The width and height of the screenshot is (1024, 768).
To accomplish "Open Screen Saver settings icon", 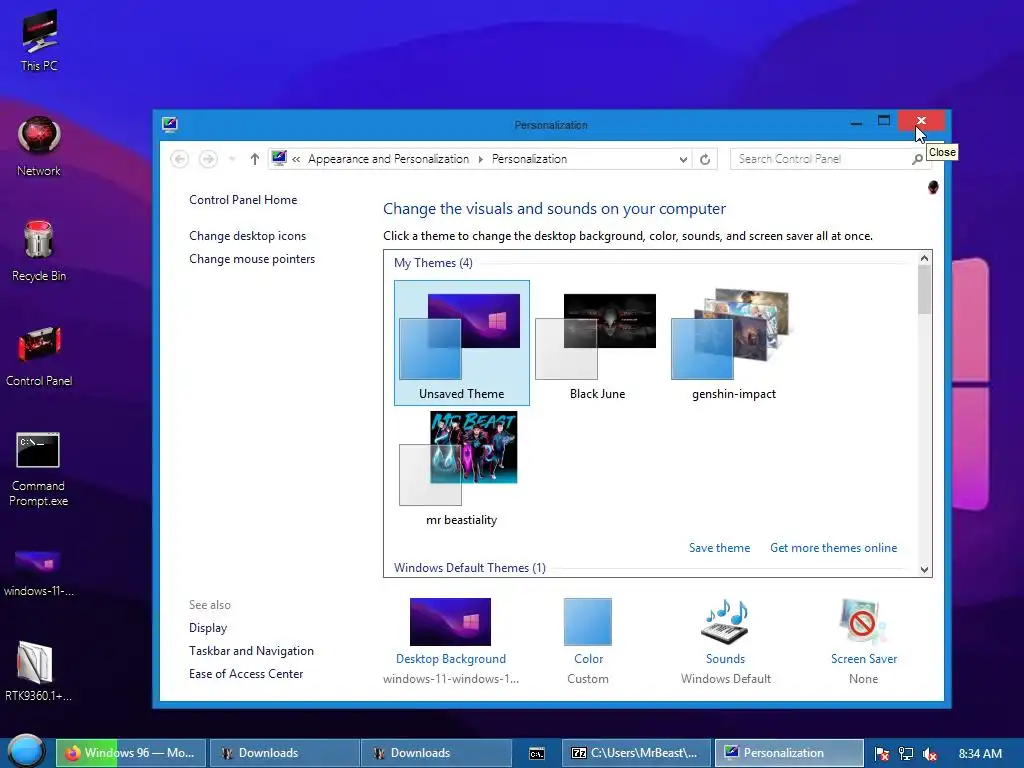I will pos(863,622).
